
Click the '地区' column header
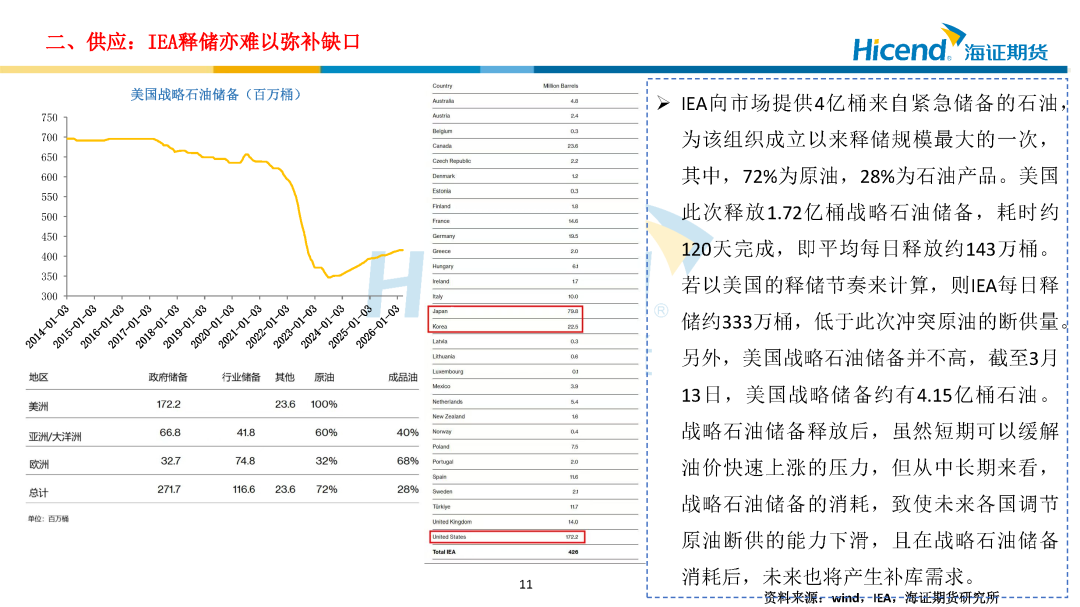[x=39, y=378]
